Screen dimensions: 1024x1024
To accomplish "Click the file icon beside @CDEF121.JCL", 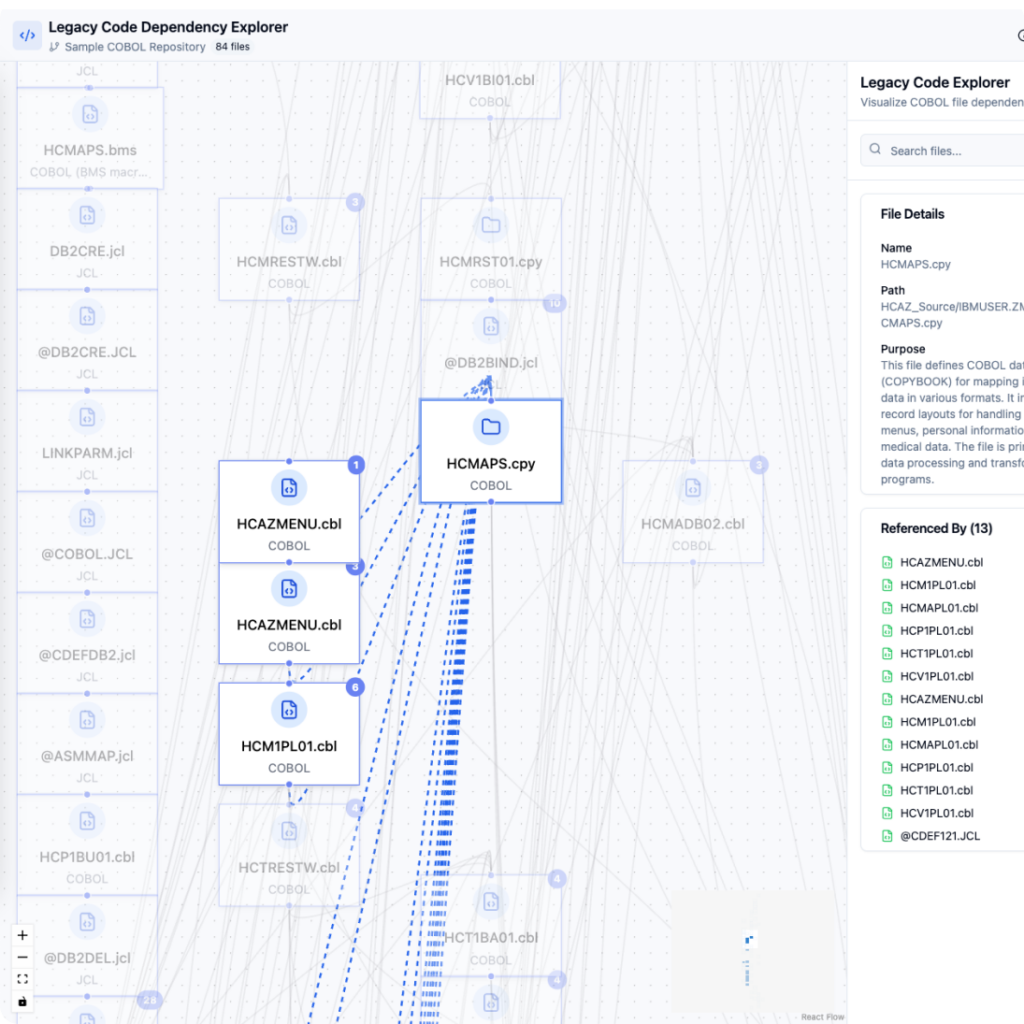I will pyautogui.click(x=887, y=836).
